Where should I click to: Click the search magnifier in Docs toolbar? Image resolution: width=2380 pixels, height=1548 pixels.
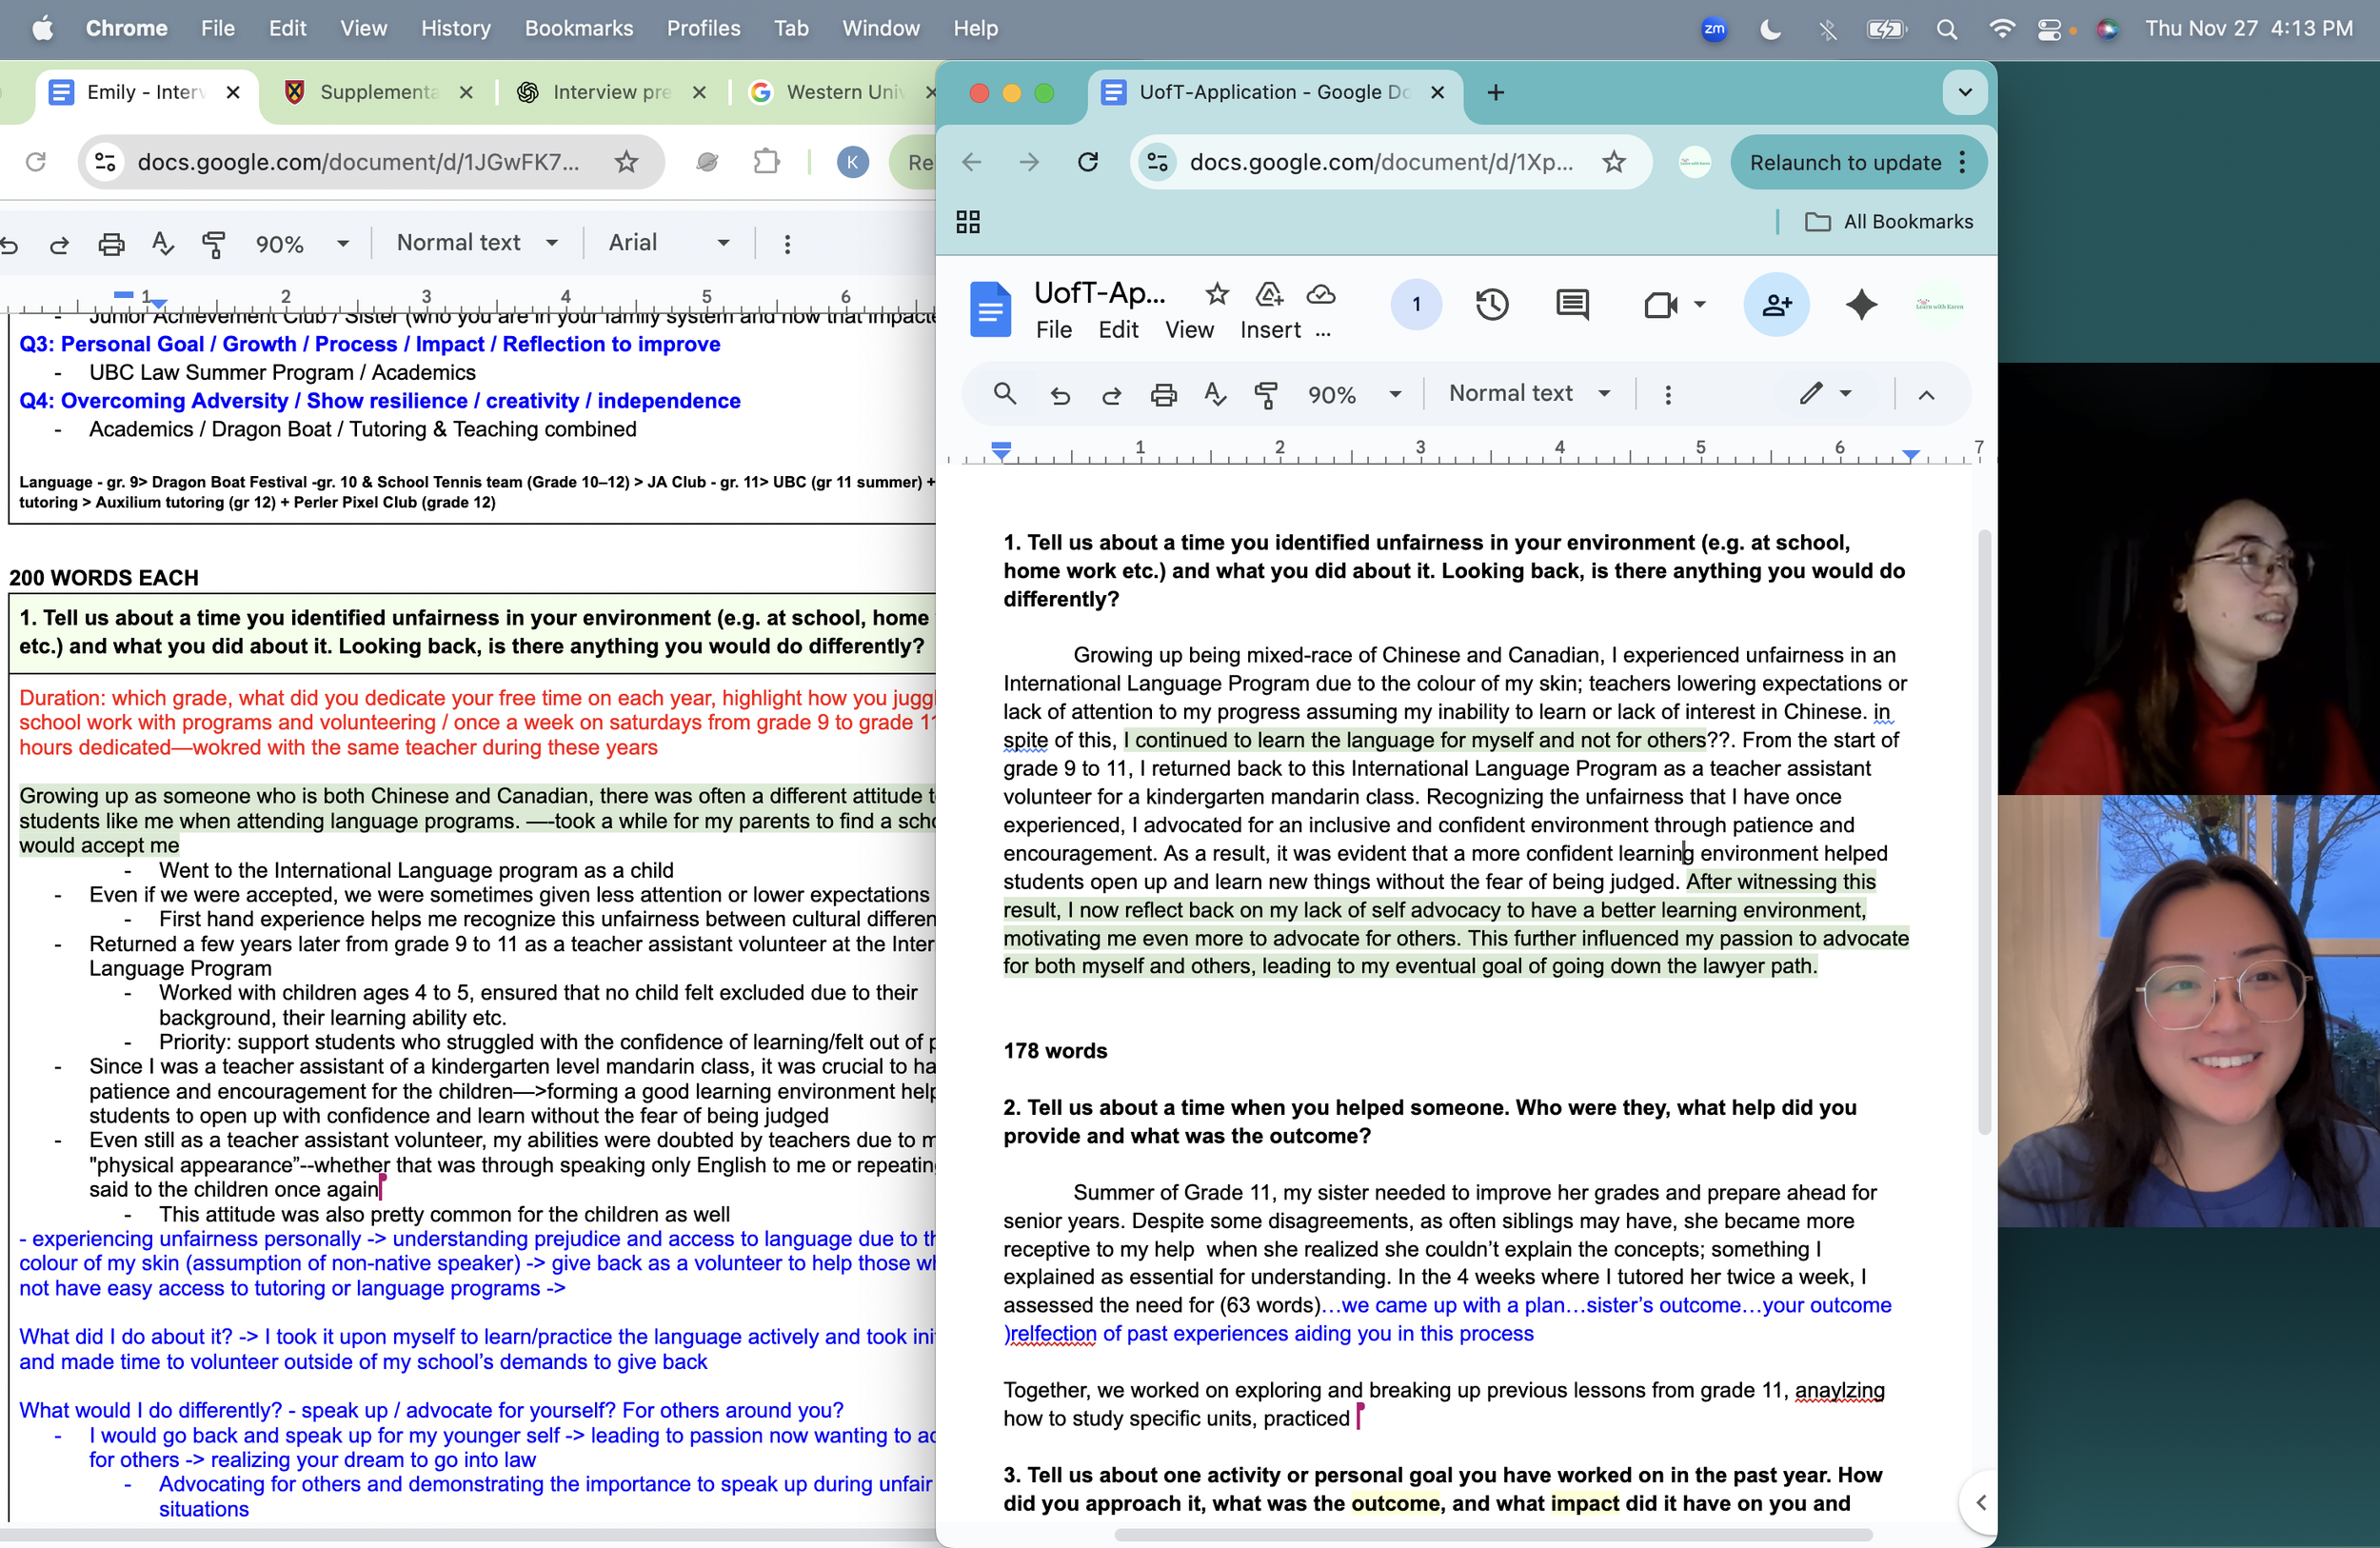coord(1004,394)
